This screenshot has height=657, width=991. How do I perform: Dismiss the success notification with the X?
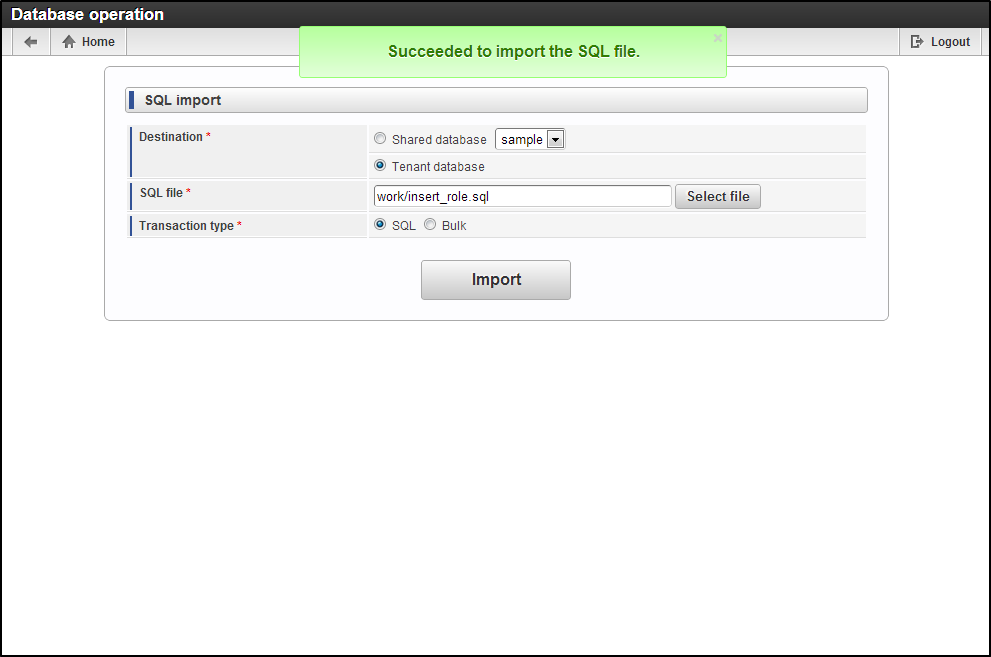point(717,38)
